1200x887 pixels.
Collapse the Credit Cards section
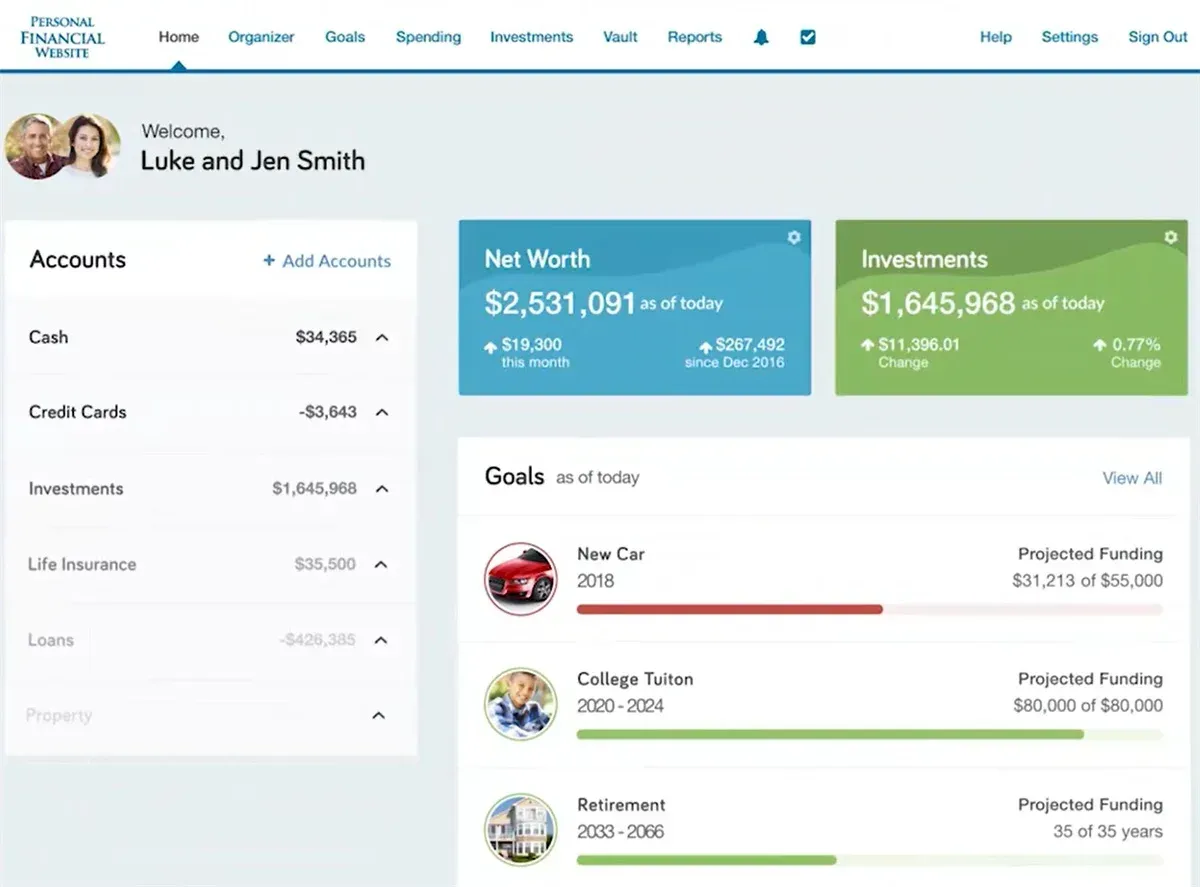(x=381, y=412)
